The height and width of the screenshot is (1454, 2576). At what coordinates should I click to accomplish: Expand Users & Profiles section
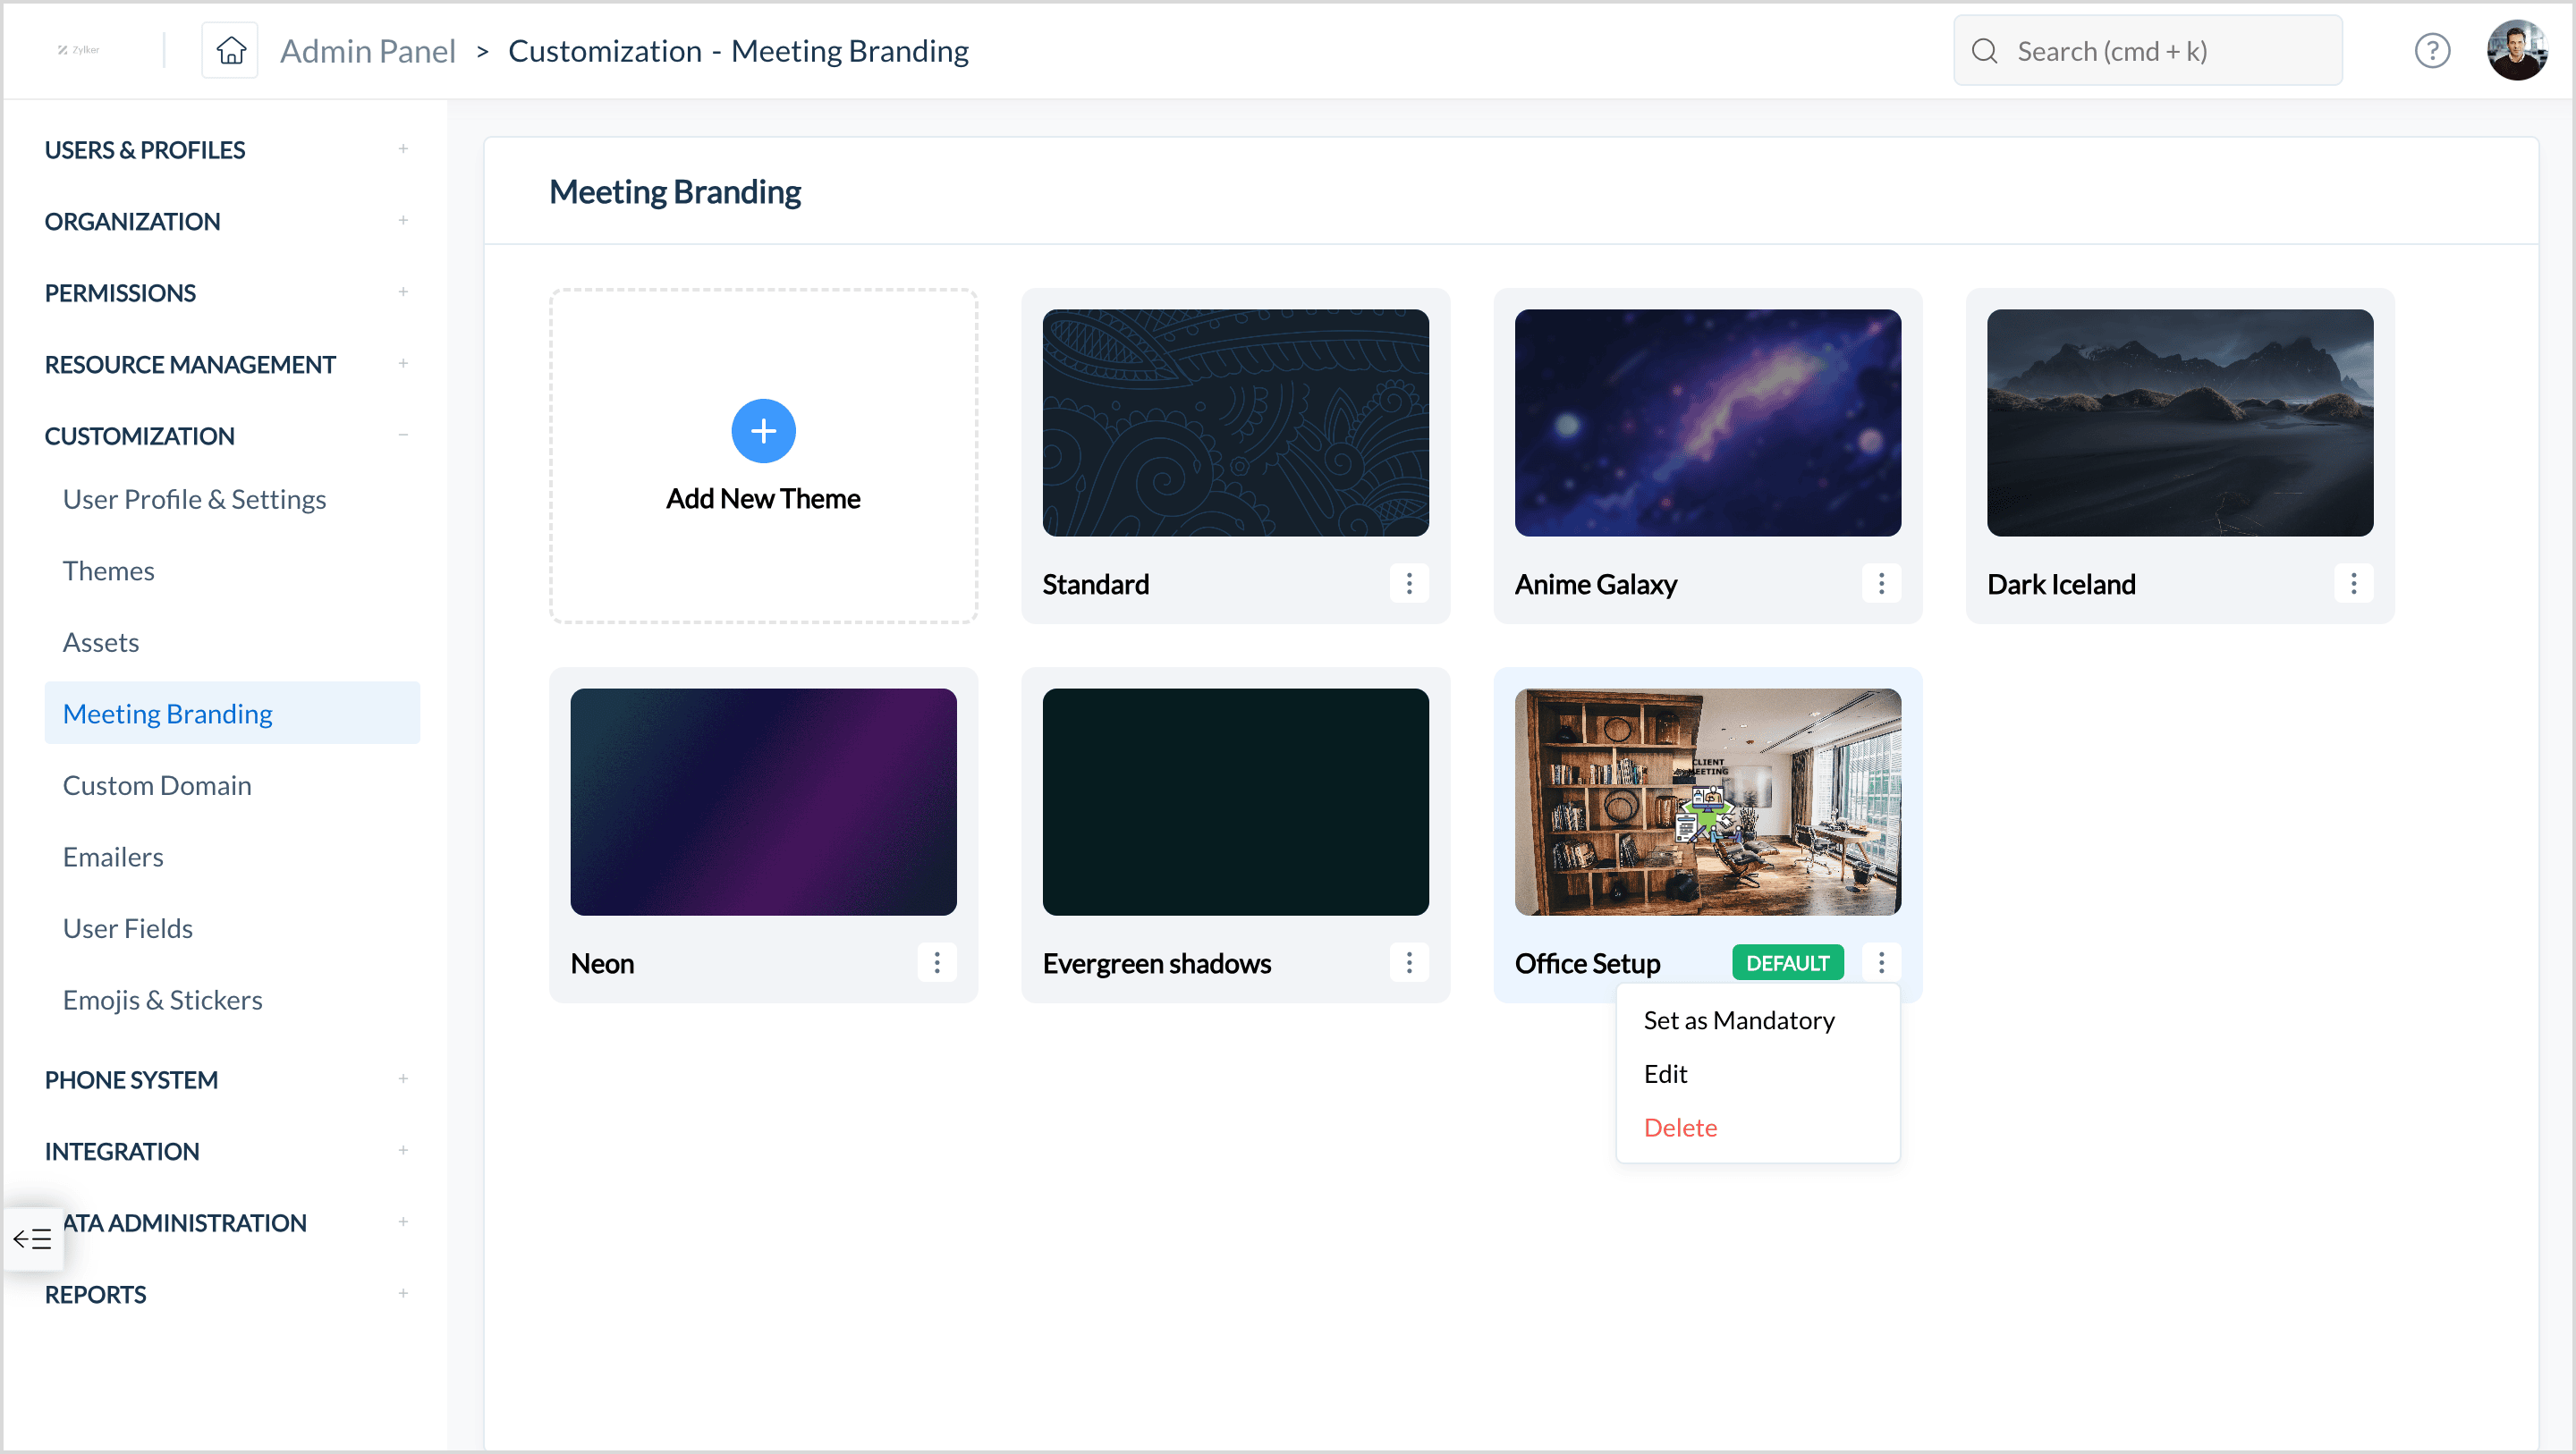tap(402, 149)
